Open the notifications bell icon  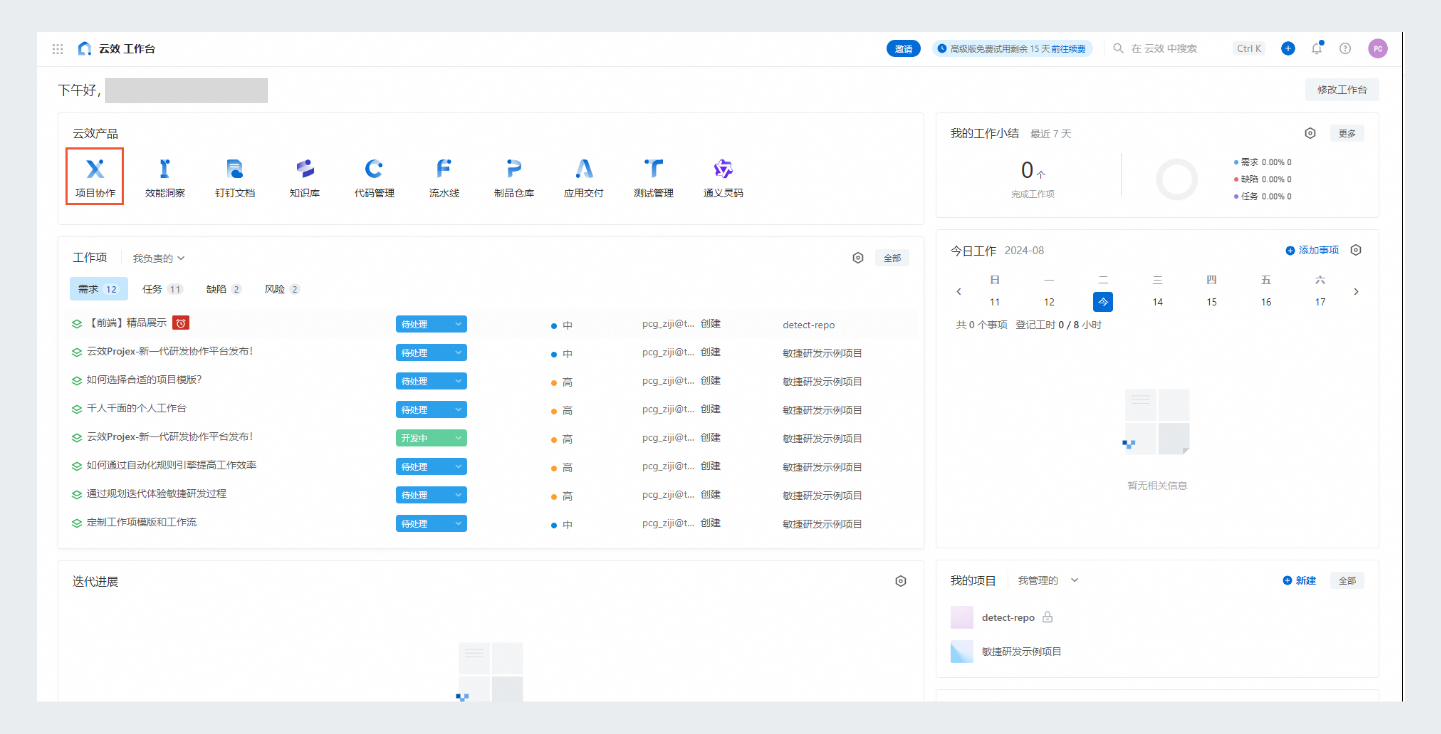[x=1317, y=48]
